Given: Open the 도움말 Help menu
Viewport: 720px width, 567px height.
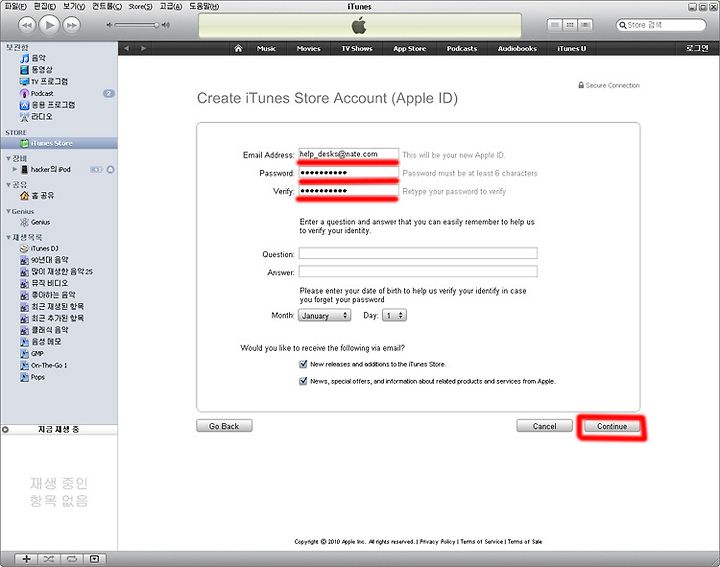Looking at the screenshot, I should point(204,6).
